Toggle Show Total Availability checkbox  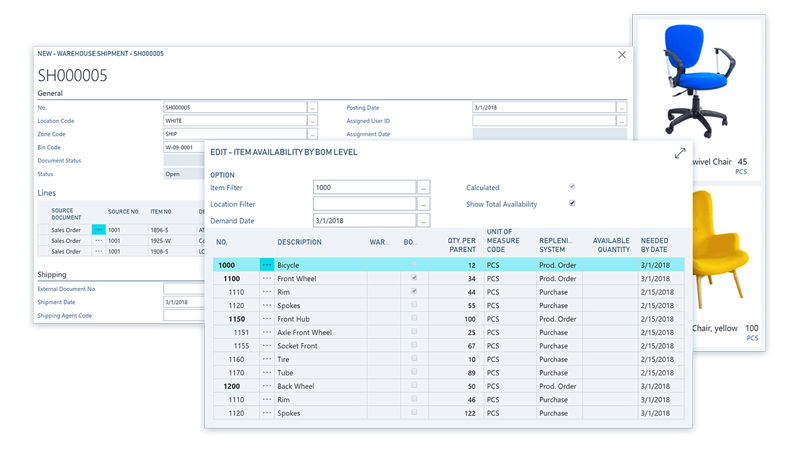572,204
